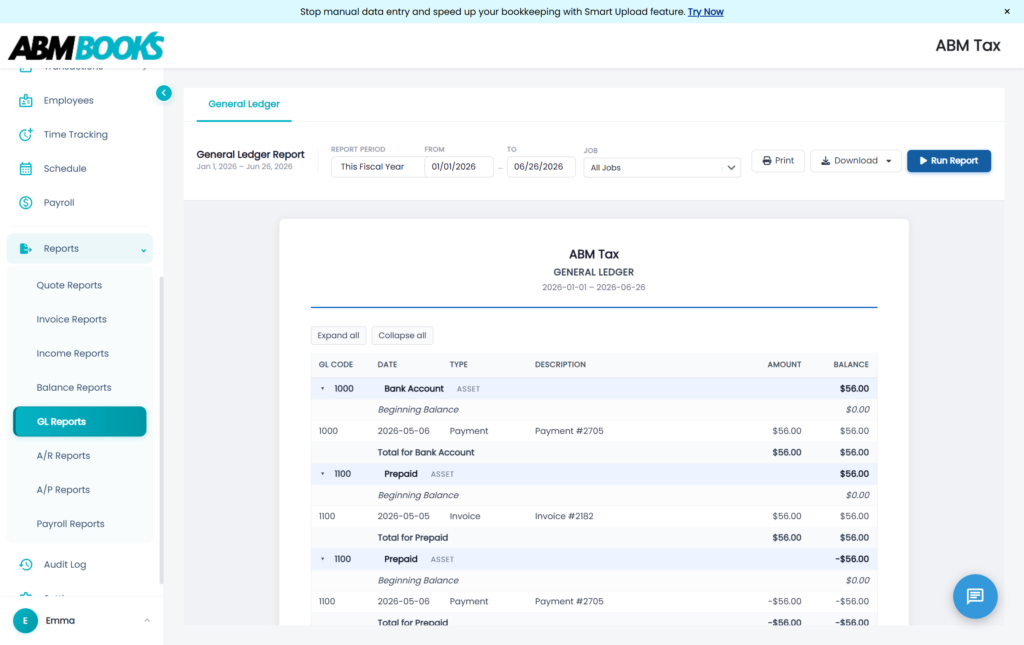Click the Payroll dollar icon

tap(25, 202)
